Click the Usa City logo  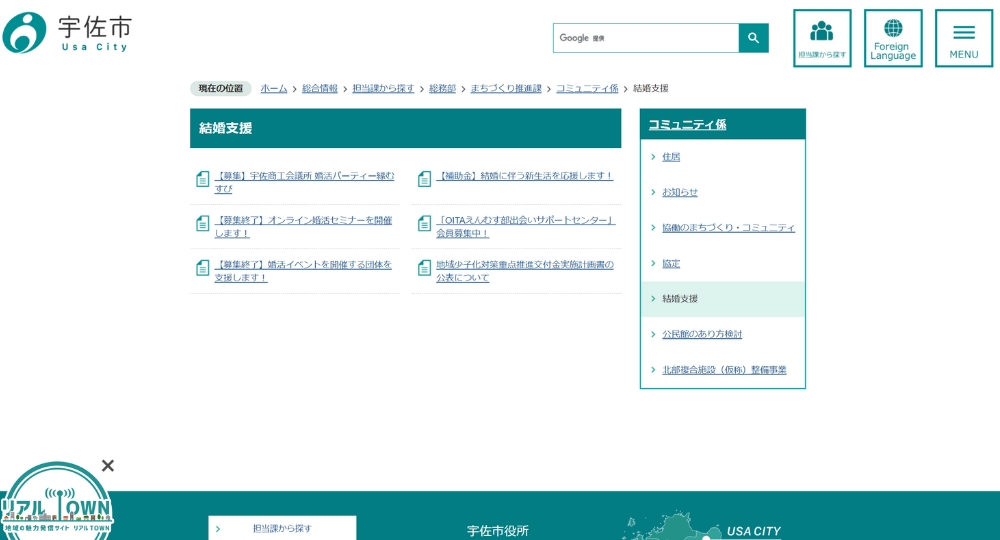coord(67,33)
